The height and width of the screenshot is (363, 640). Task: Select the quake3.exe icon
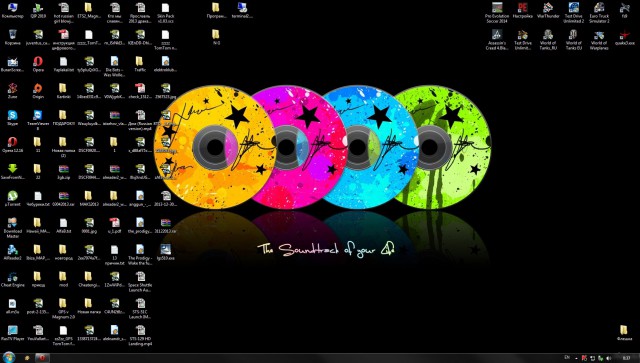tap(625, 37)
